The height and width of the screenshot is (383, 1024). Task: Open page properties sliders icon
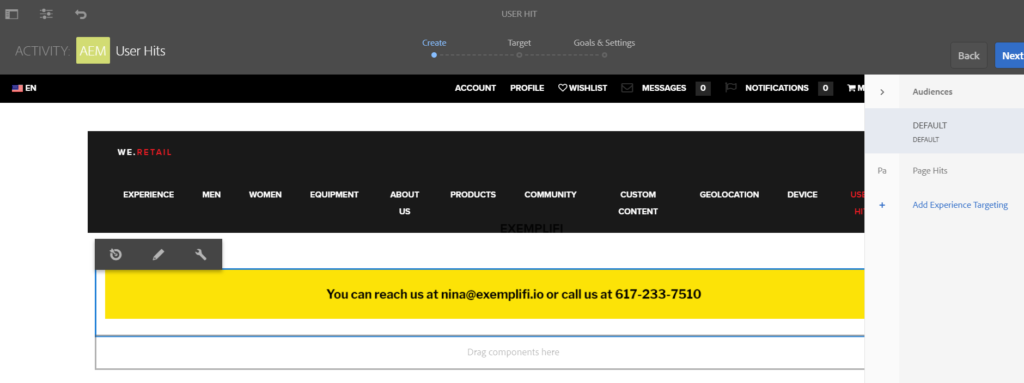46,14
